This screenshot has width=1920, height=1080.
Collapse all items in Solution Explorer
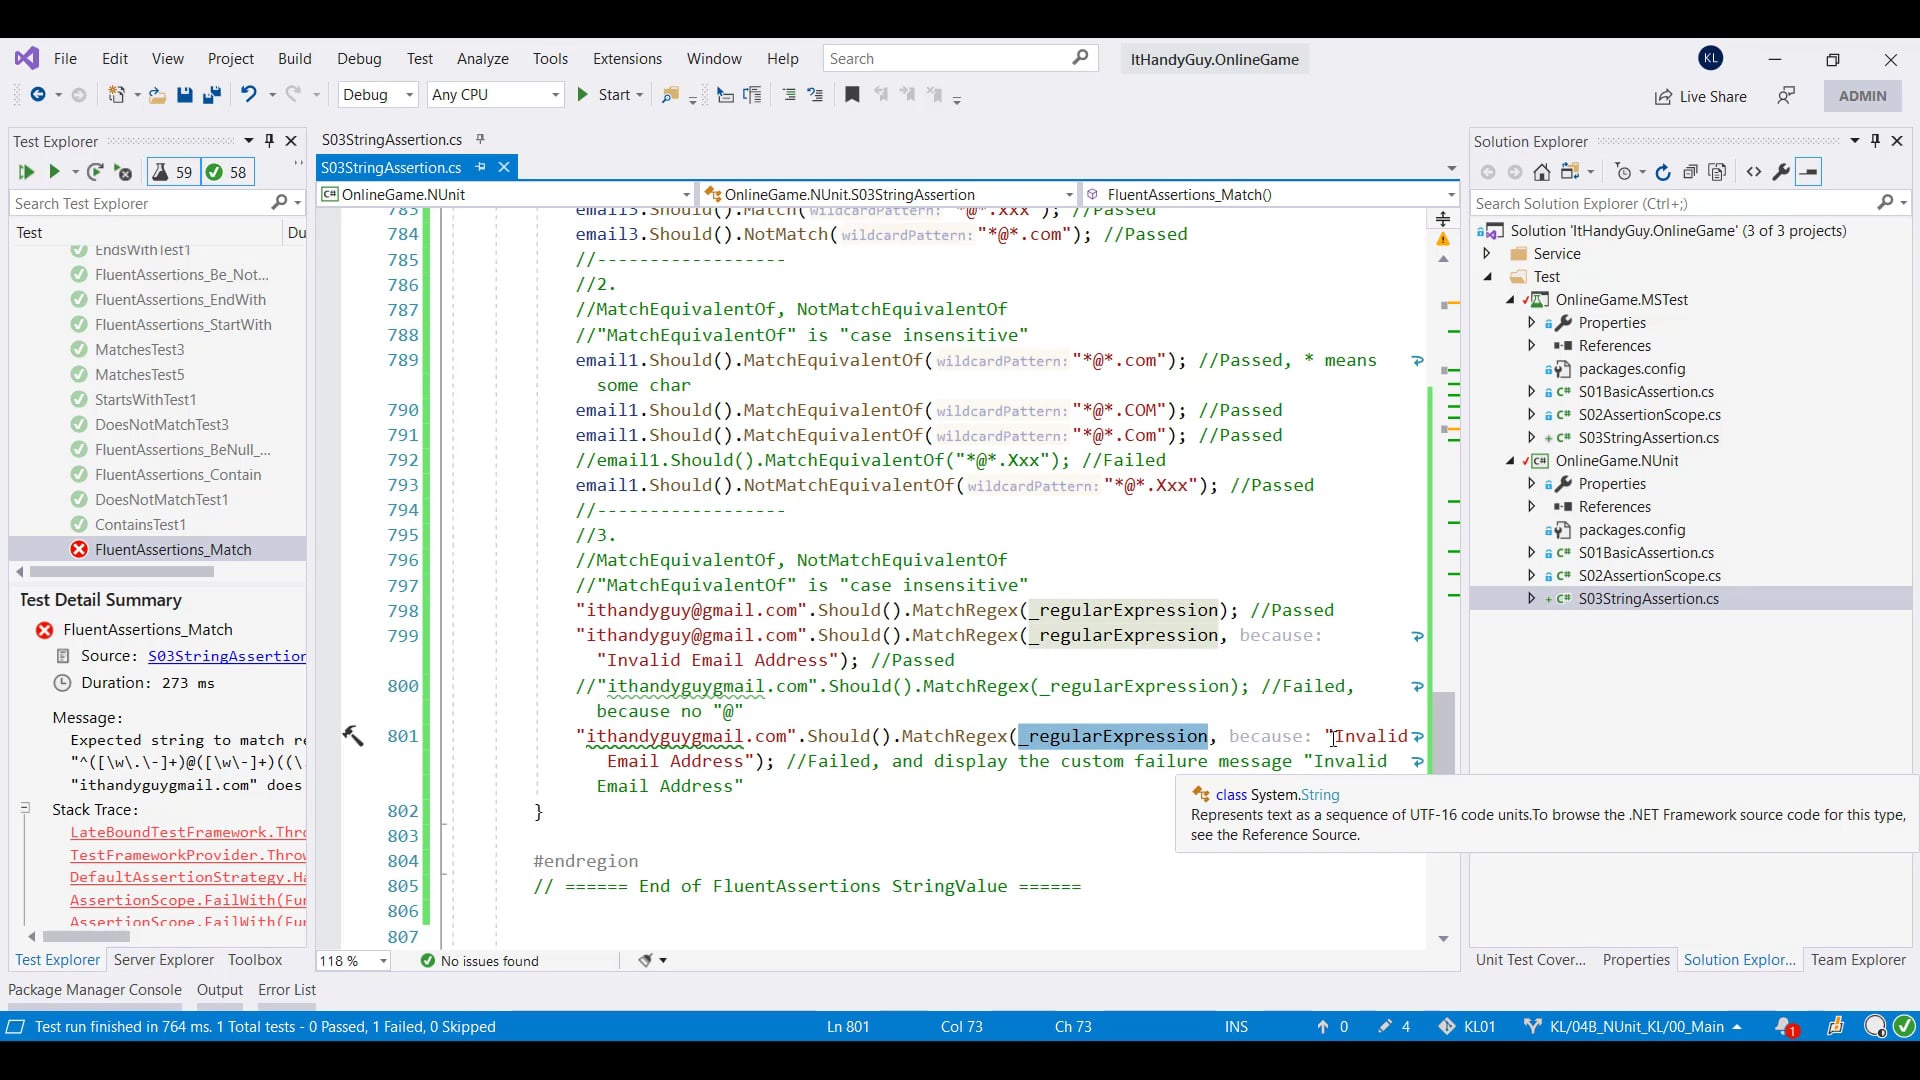coord(1690,171)
